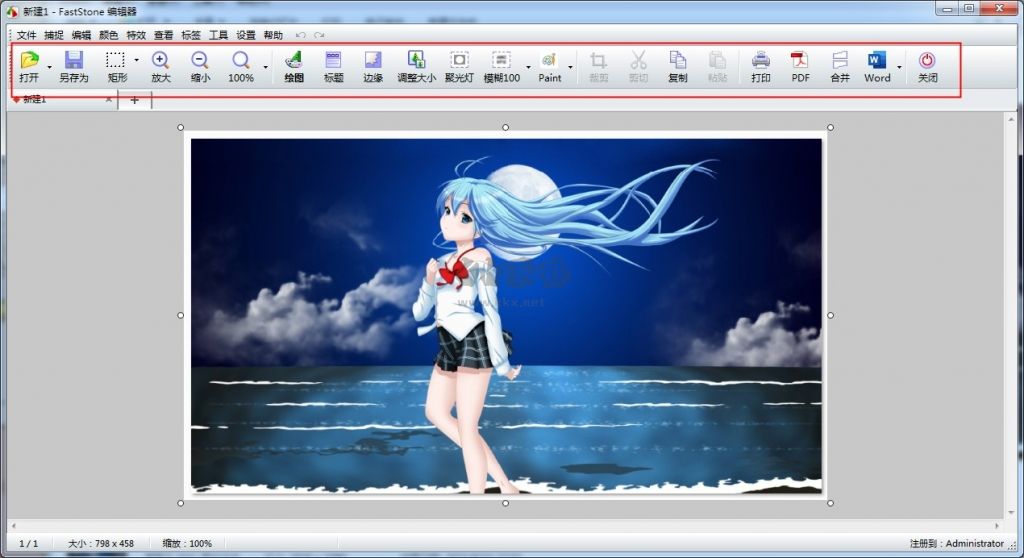This screenshot has height=558, width=1024.
Task: Open the 特效 (Effects) menu
Action: pos(136,35)
